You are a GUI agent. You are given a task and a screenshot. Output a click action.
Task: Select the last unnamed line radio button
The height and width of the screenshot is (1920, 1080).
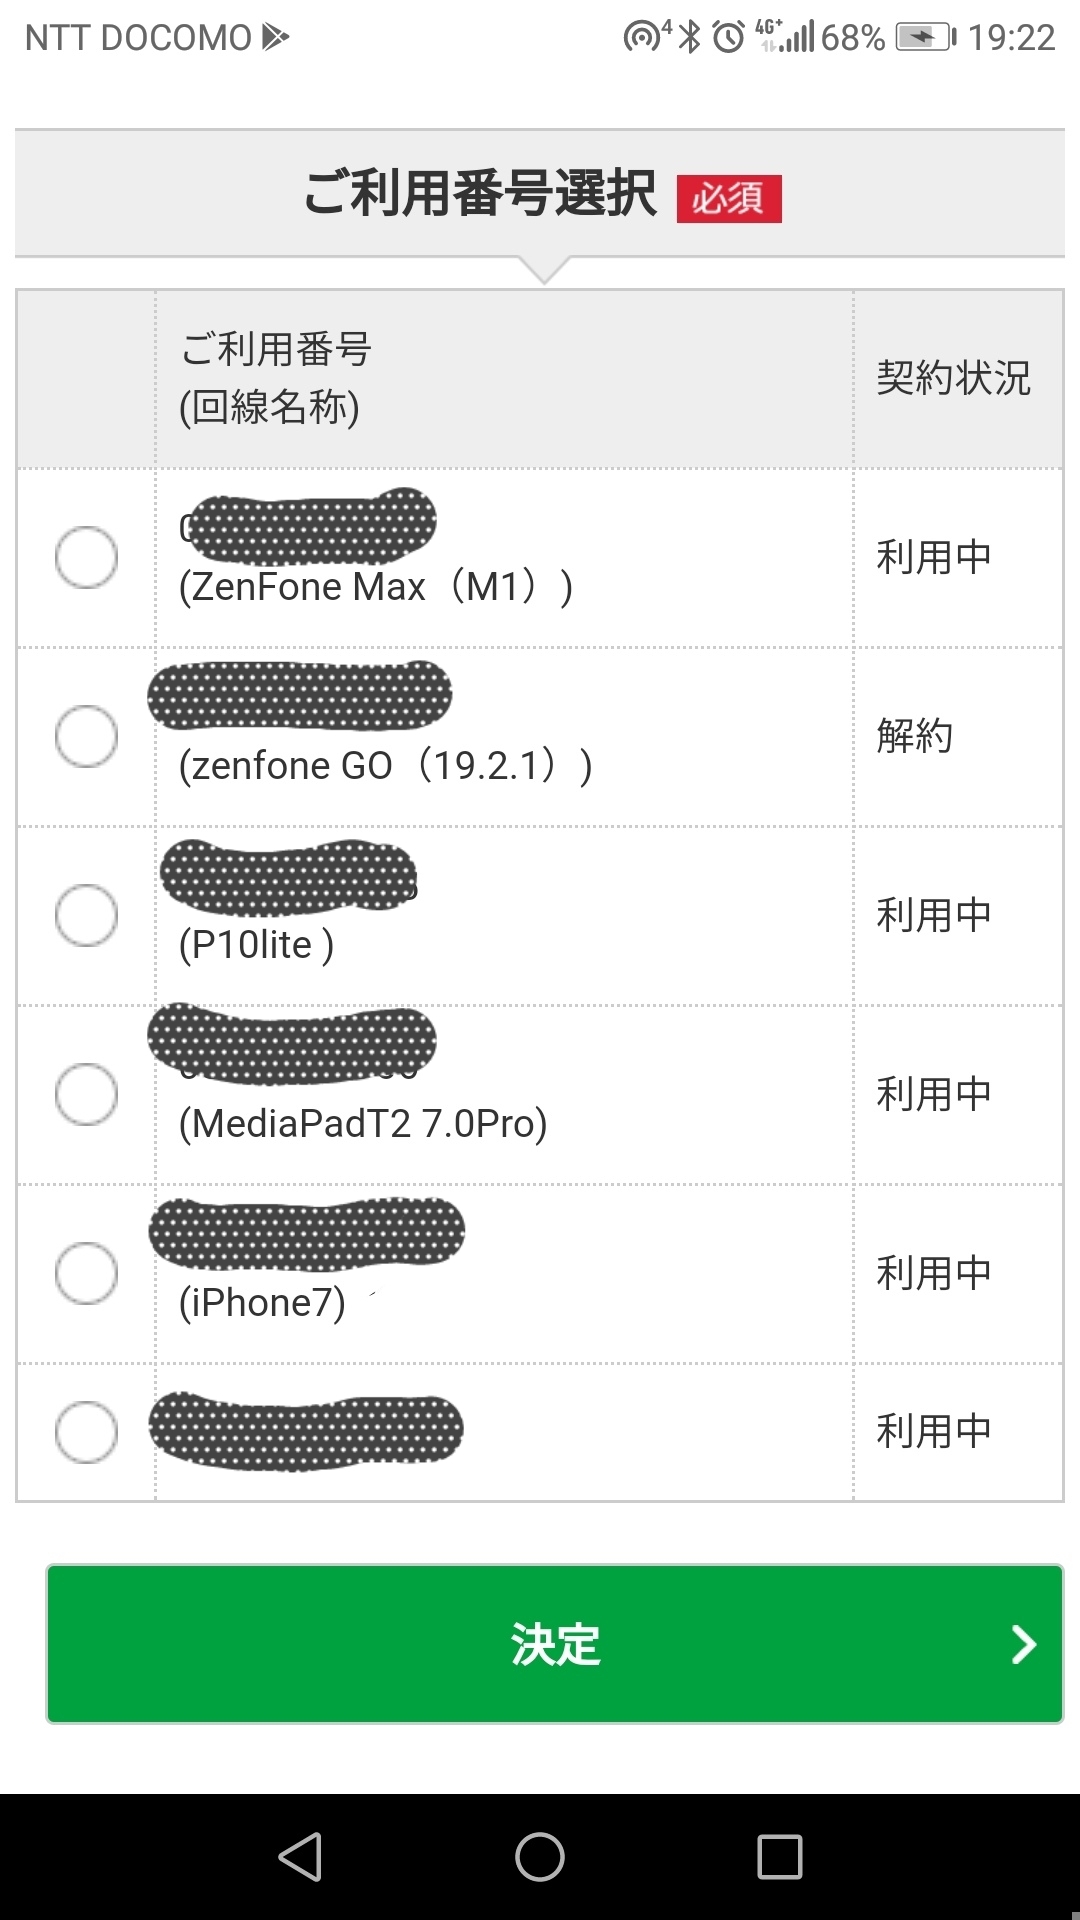coord(86,1432)
